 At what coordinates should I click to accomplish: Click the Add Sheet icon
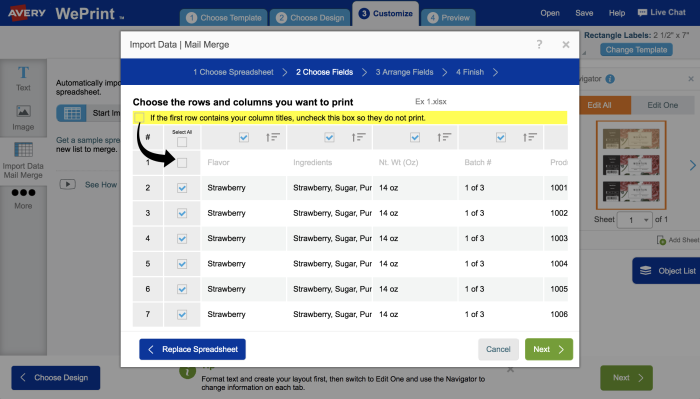click(x=661, y=240)
